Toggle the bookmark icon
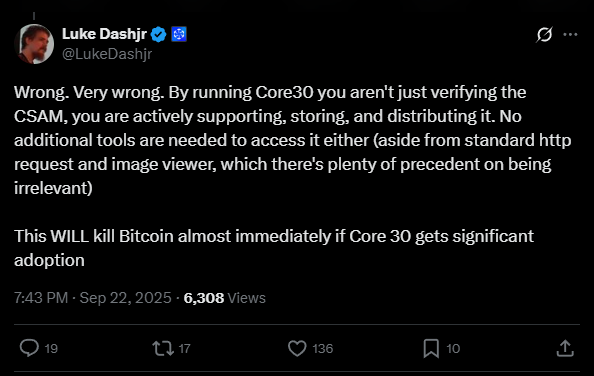Screen dimensions: 594x376 [x=431, y=348]
